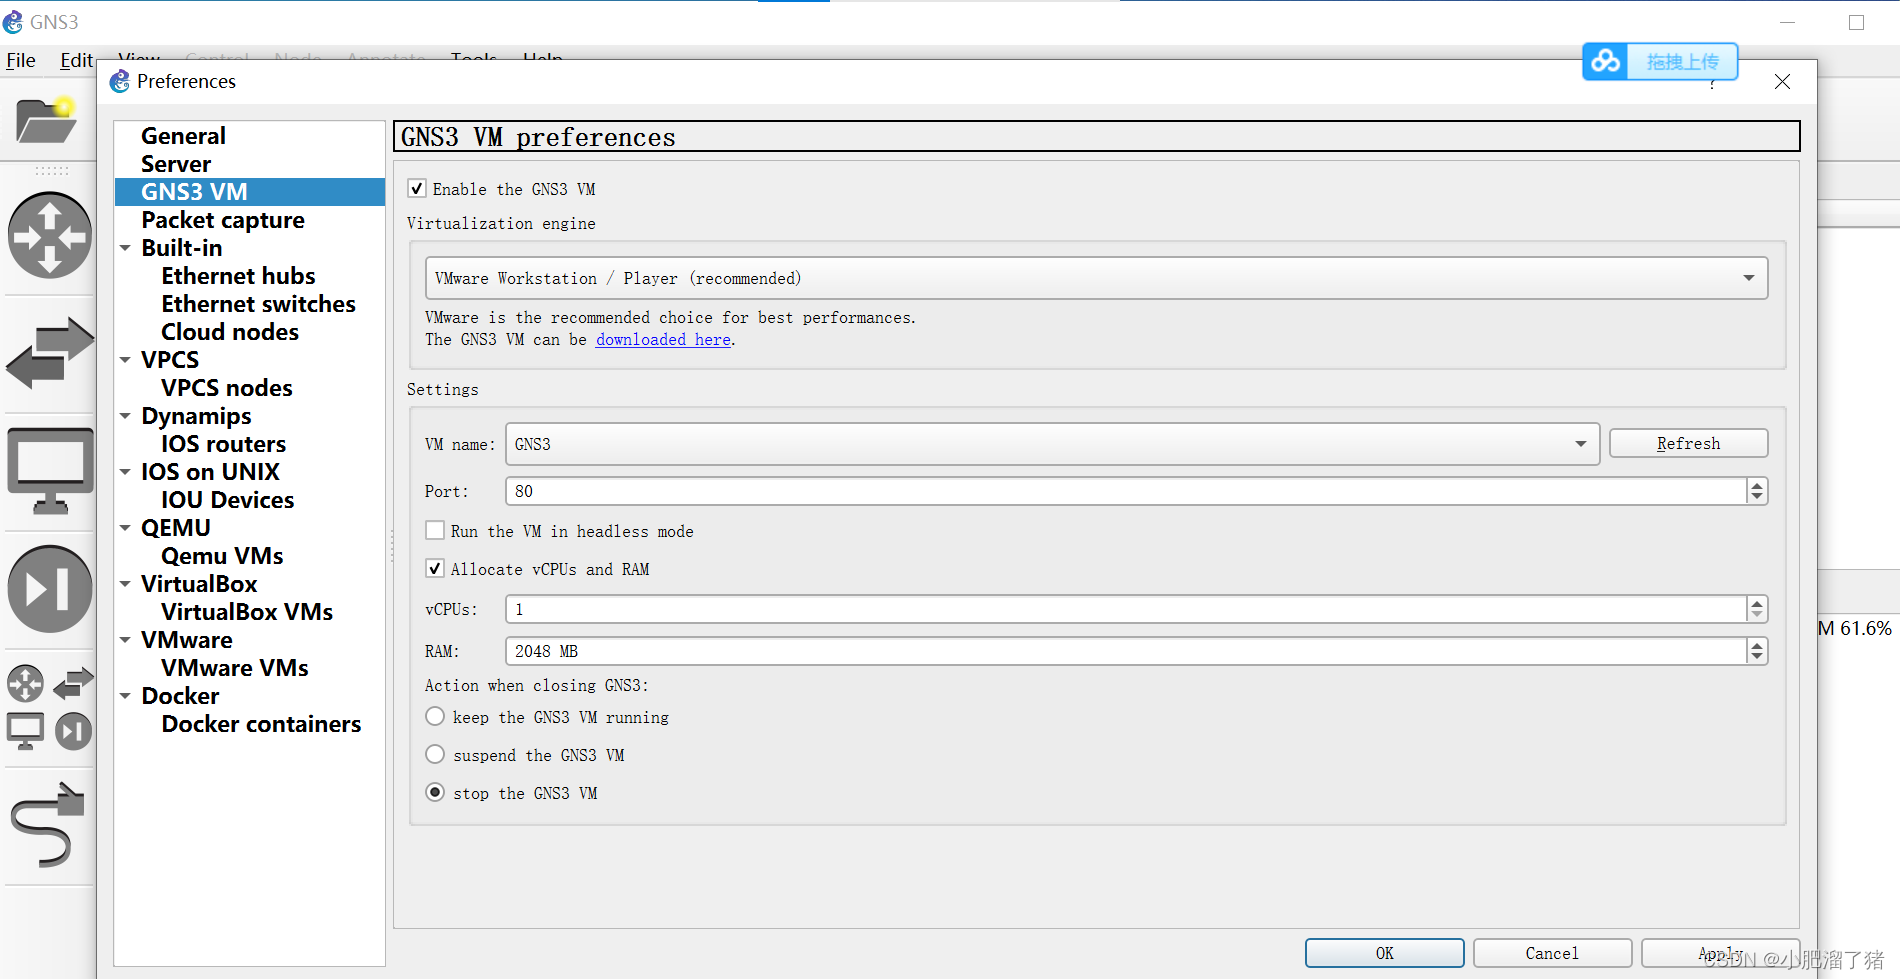Open the Edit menu

click(76, 60)
